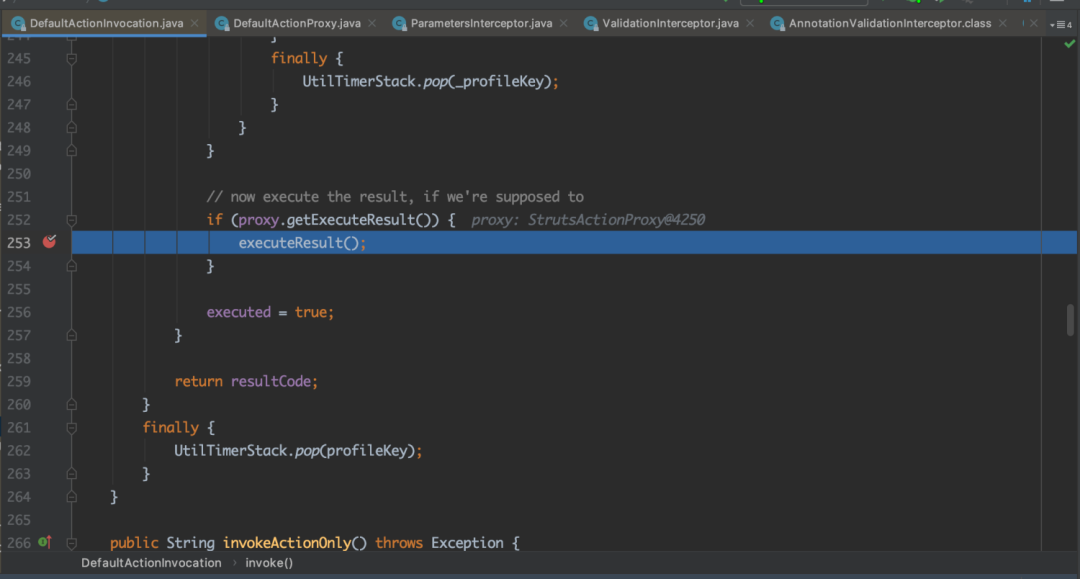Screen dimensions: 1080x579
Task: Click the Java class icon on DefaultActionProxy tab
Action: pyautogui.click(x=222, y=23)
